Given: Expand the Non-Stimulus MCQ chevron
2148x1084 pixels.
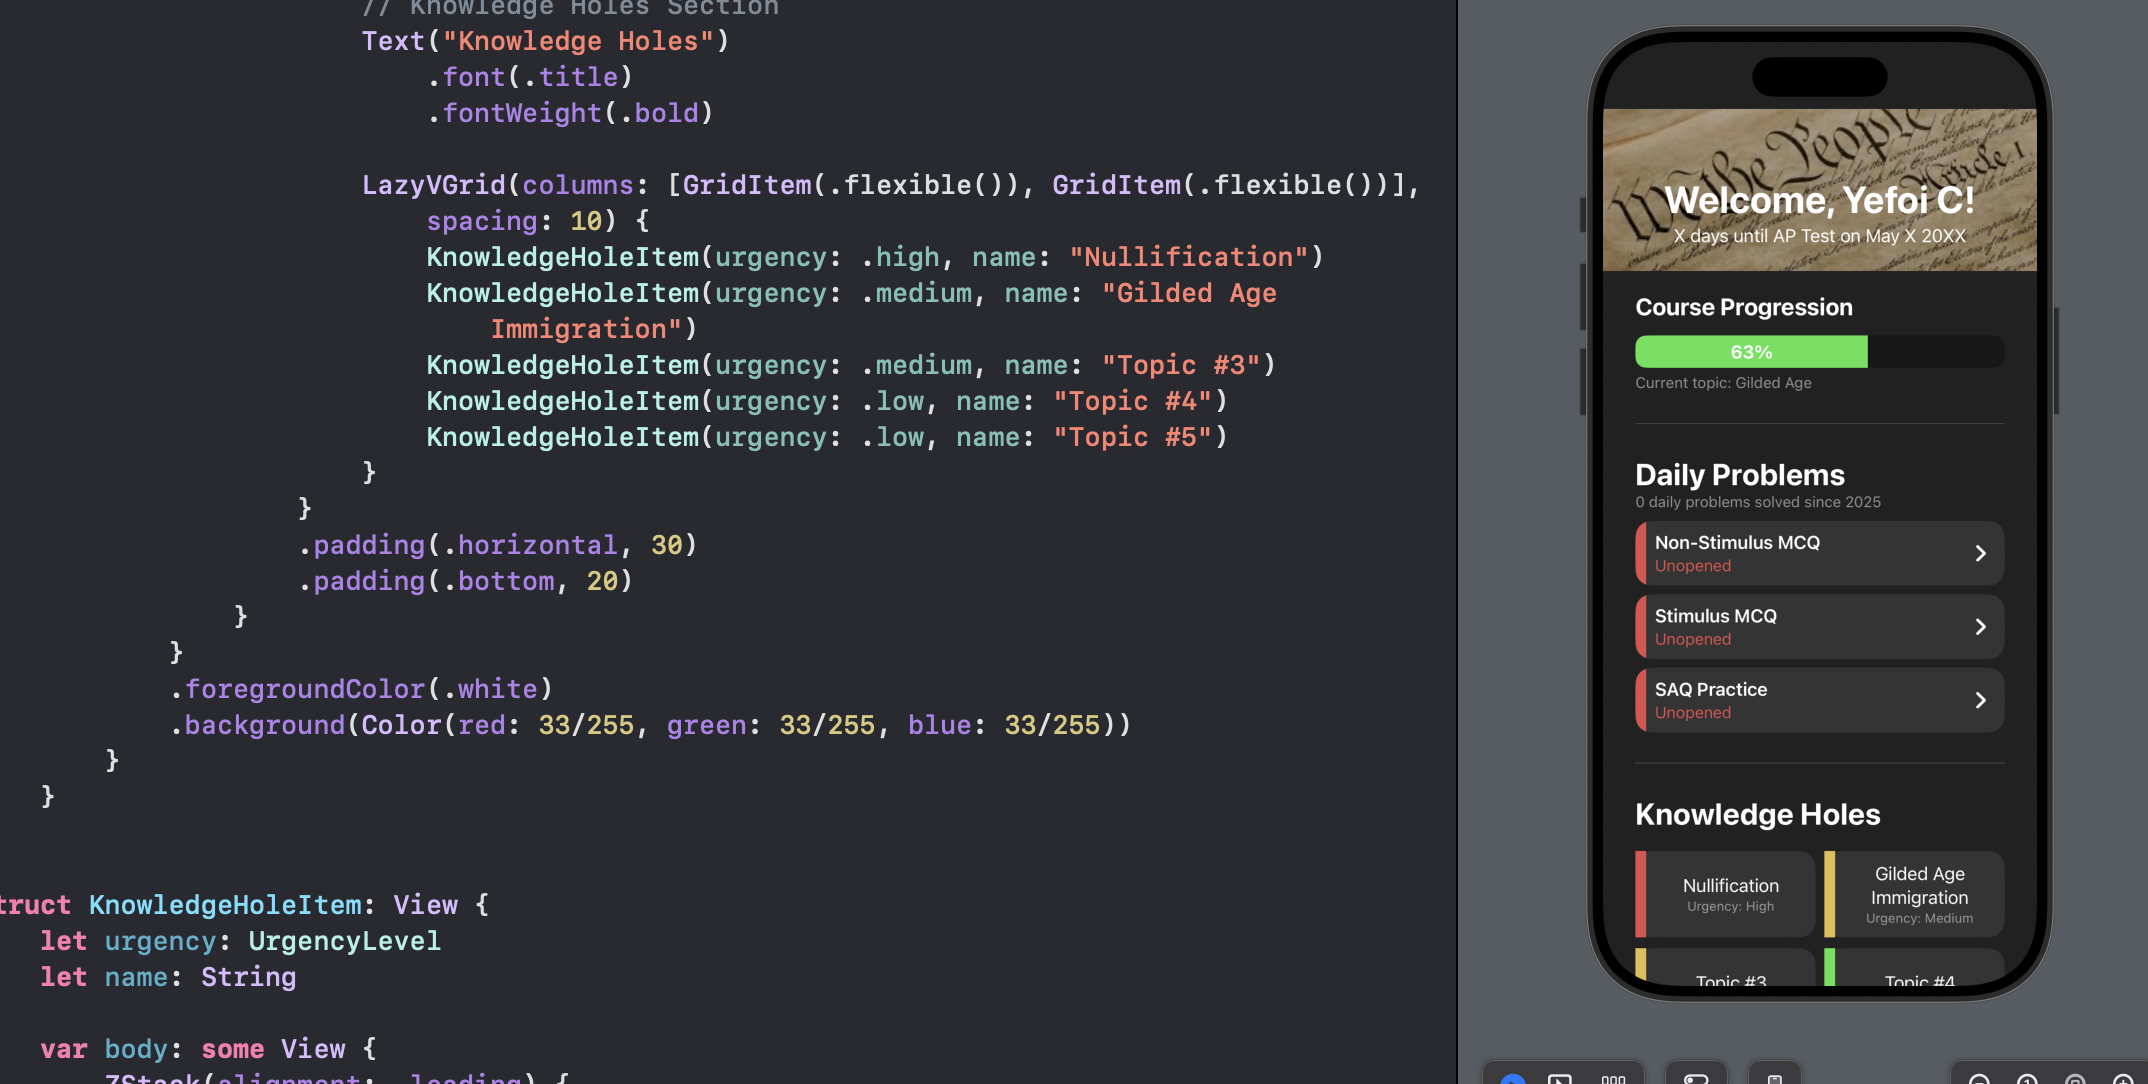Looking at the screenshot, I should [x=1980, y=553].
